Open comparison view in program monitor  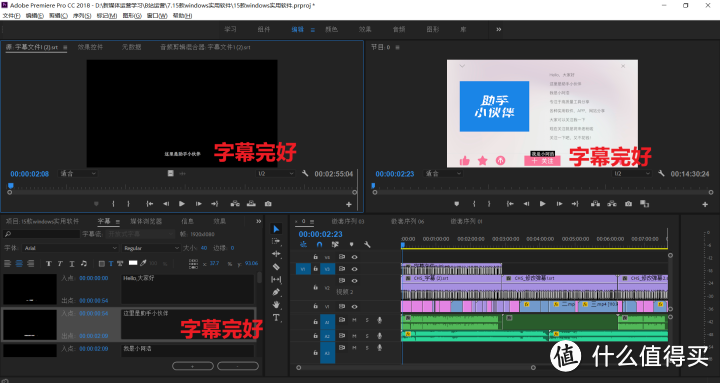click(x=644, y=203)
